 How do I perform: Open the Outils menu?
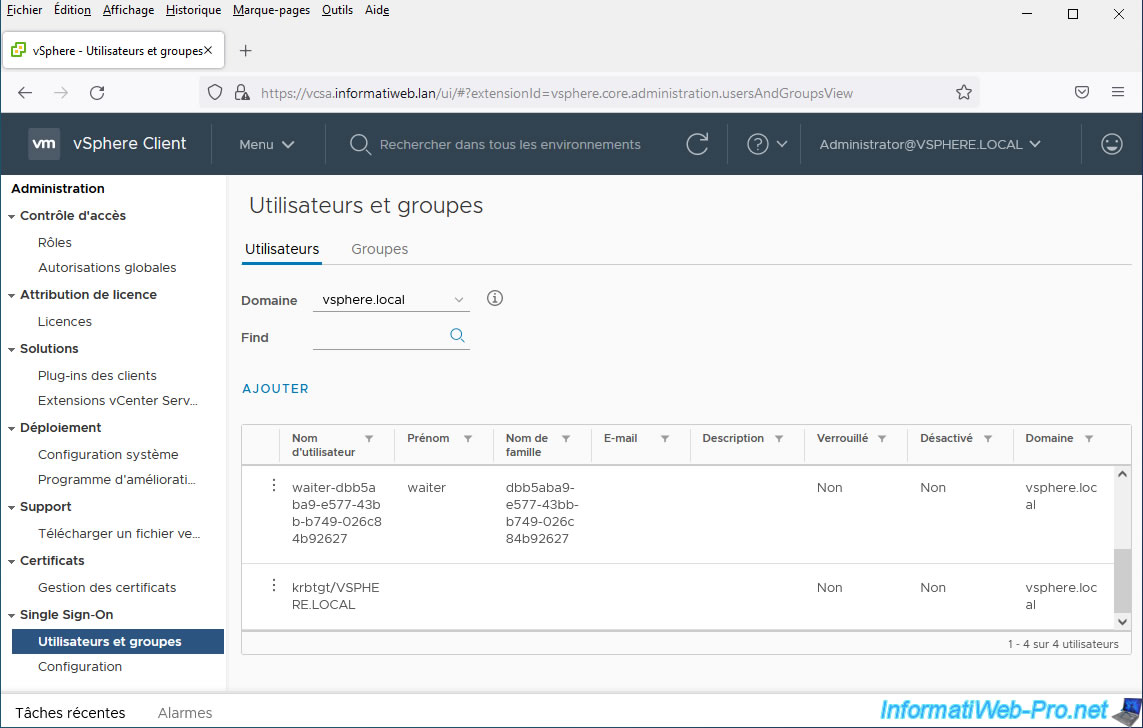pyautogui.click(x=338, y=10)
